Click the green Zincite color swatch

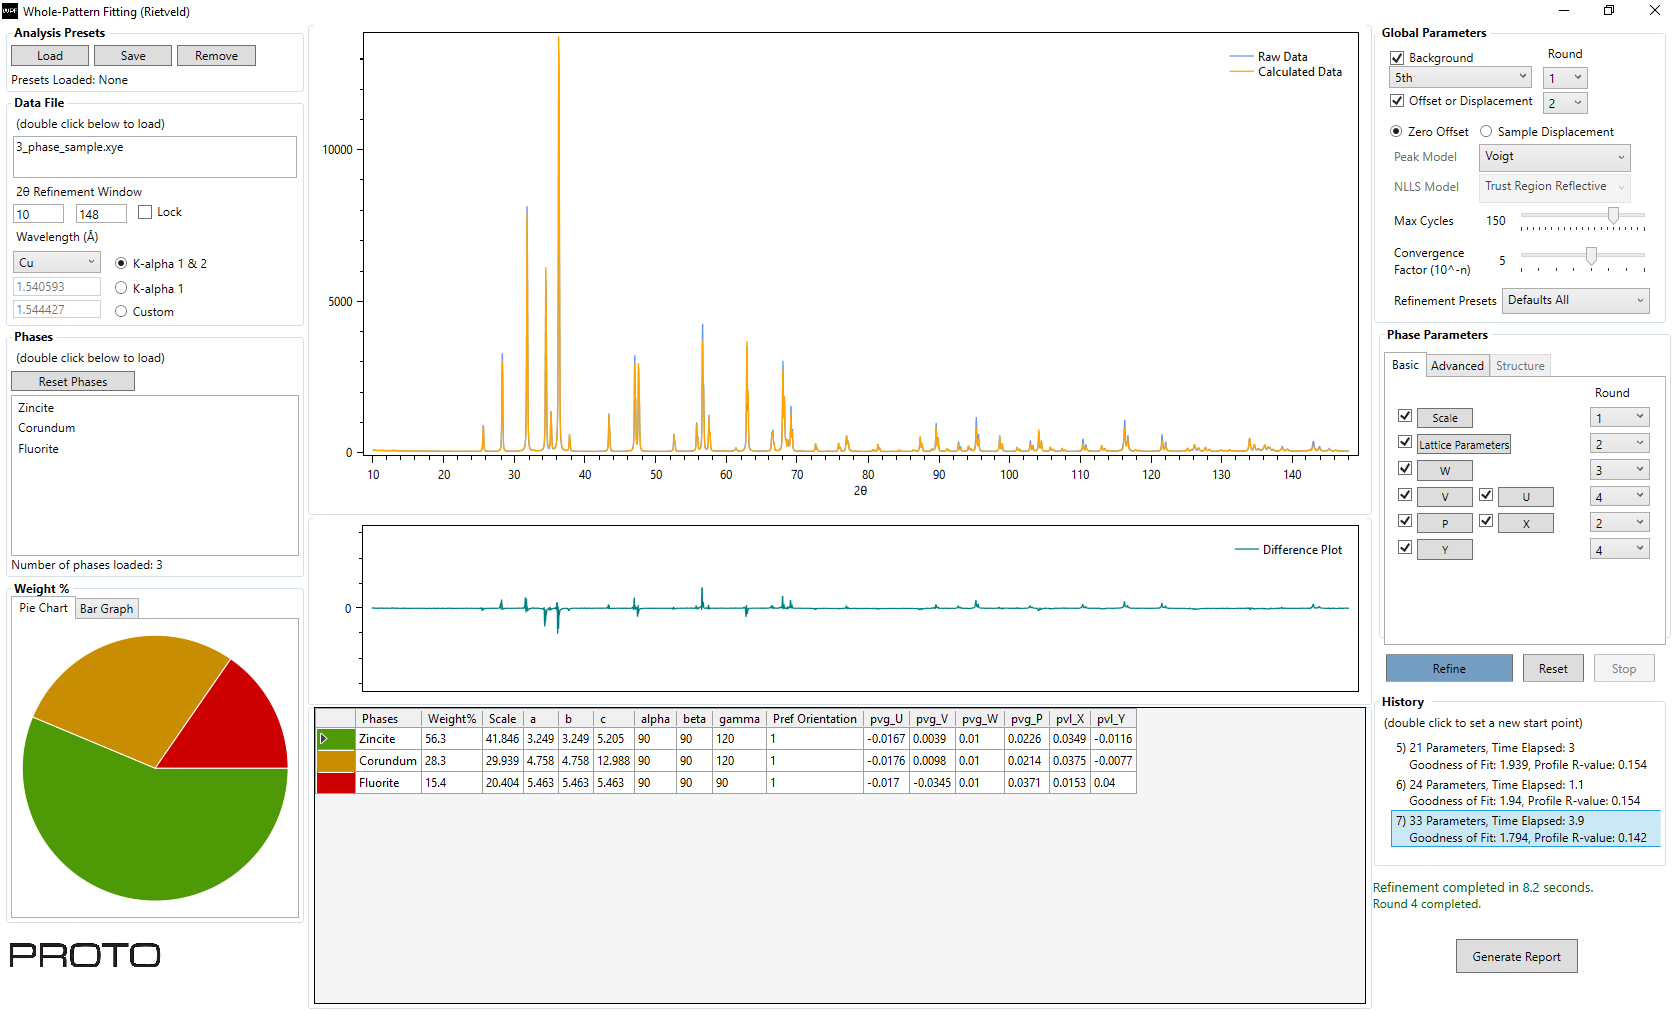tap(342, 739)
